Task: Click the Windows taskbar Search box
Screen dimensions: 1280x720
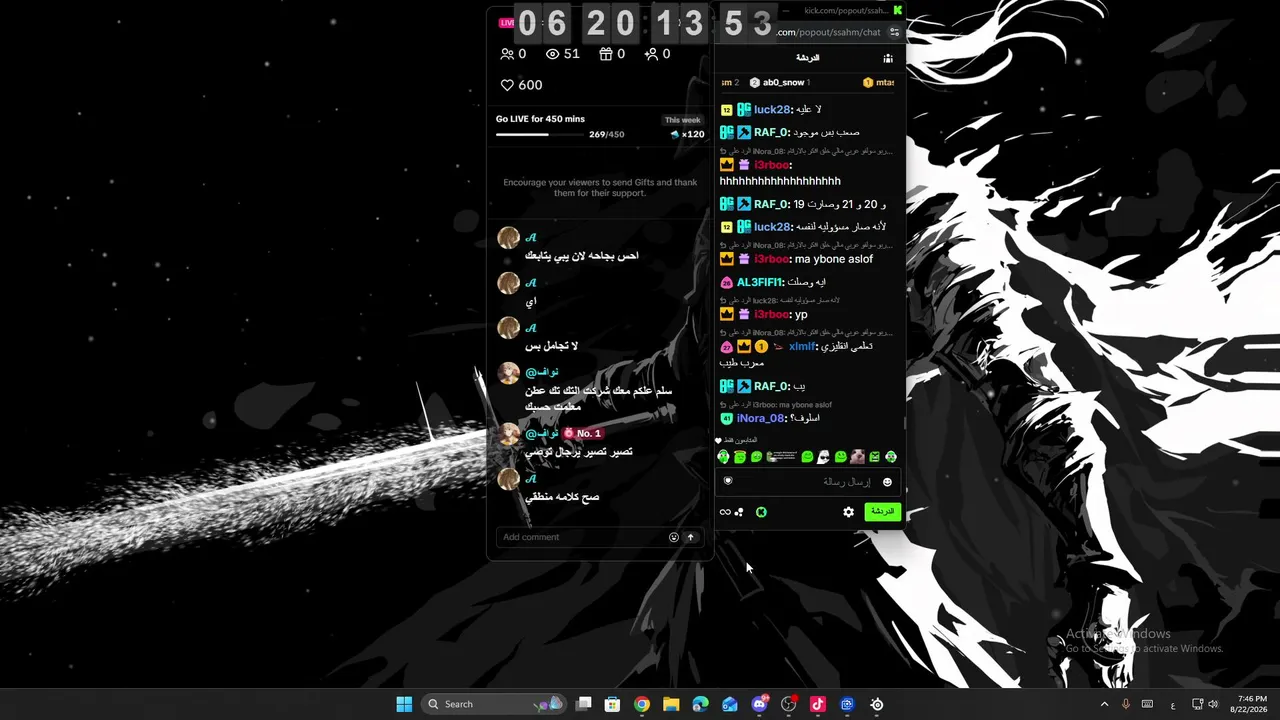Action: point(492,704)
